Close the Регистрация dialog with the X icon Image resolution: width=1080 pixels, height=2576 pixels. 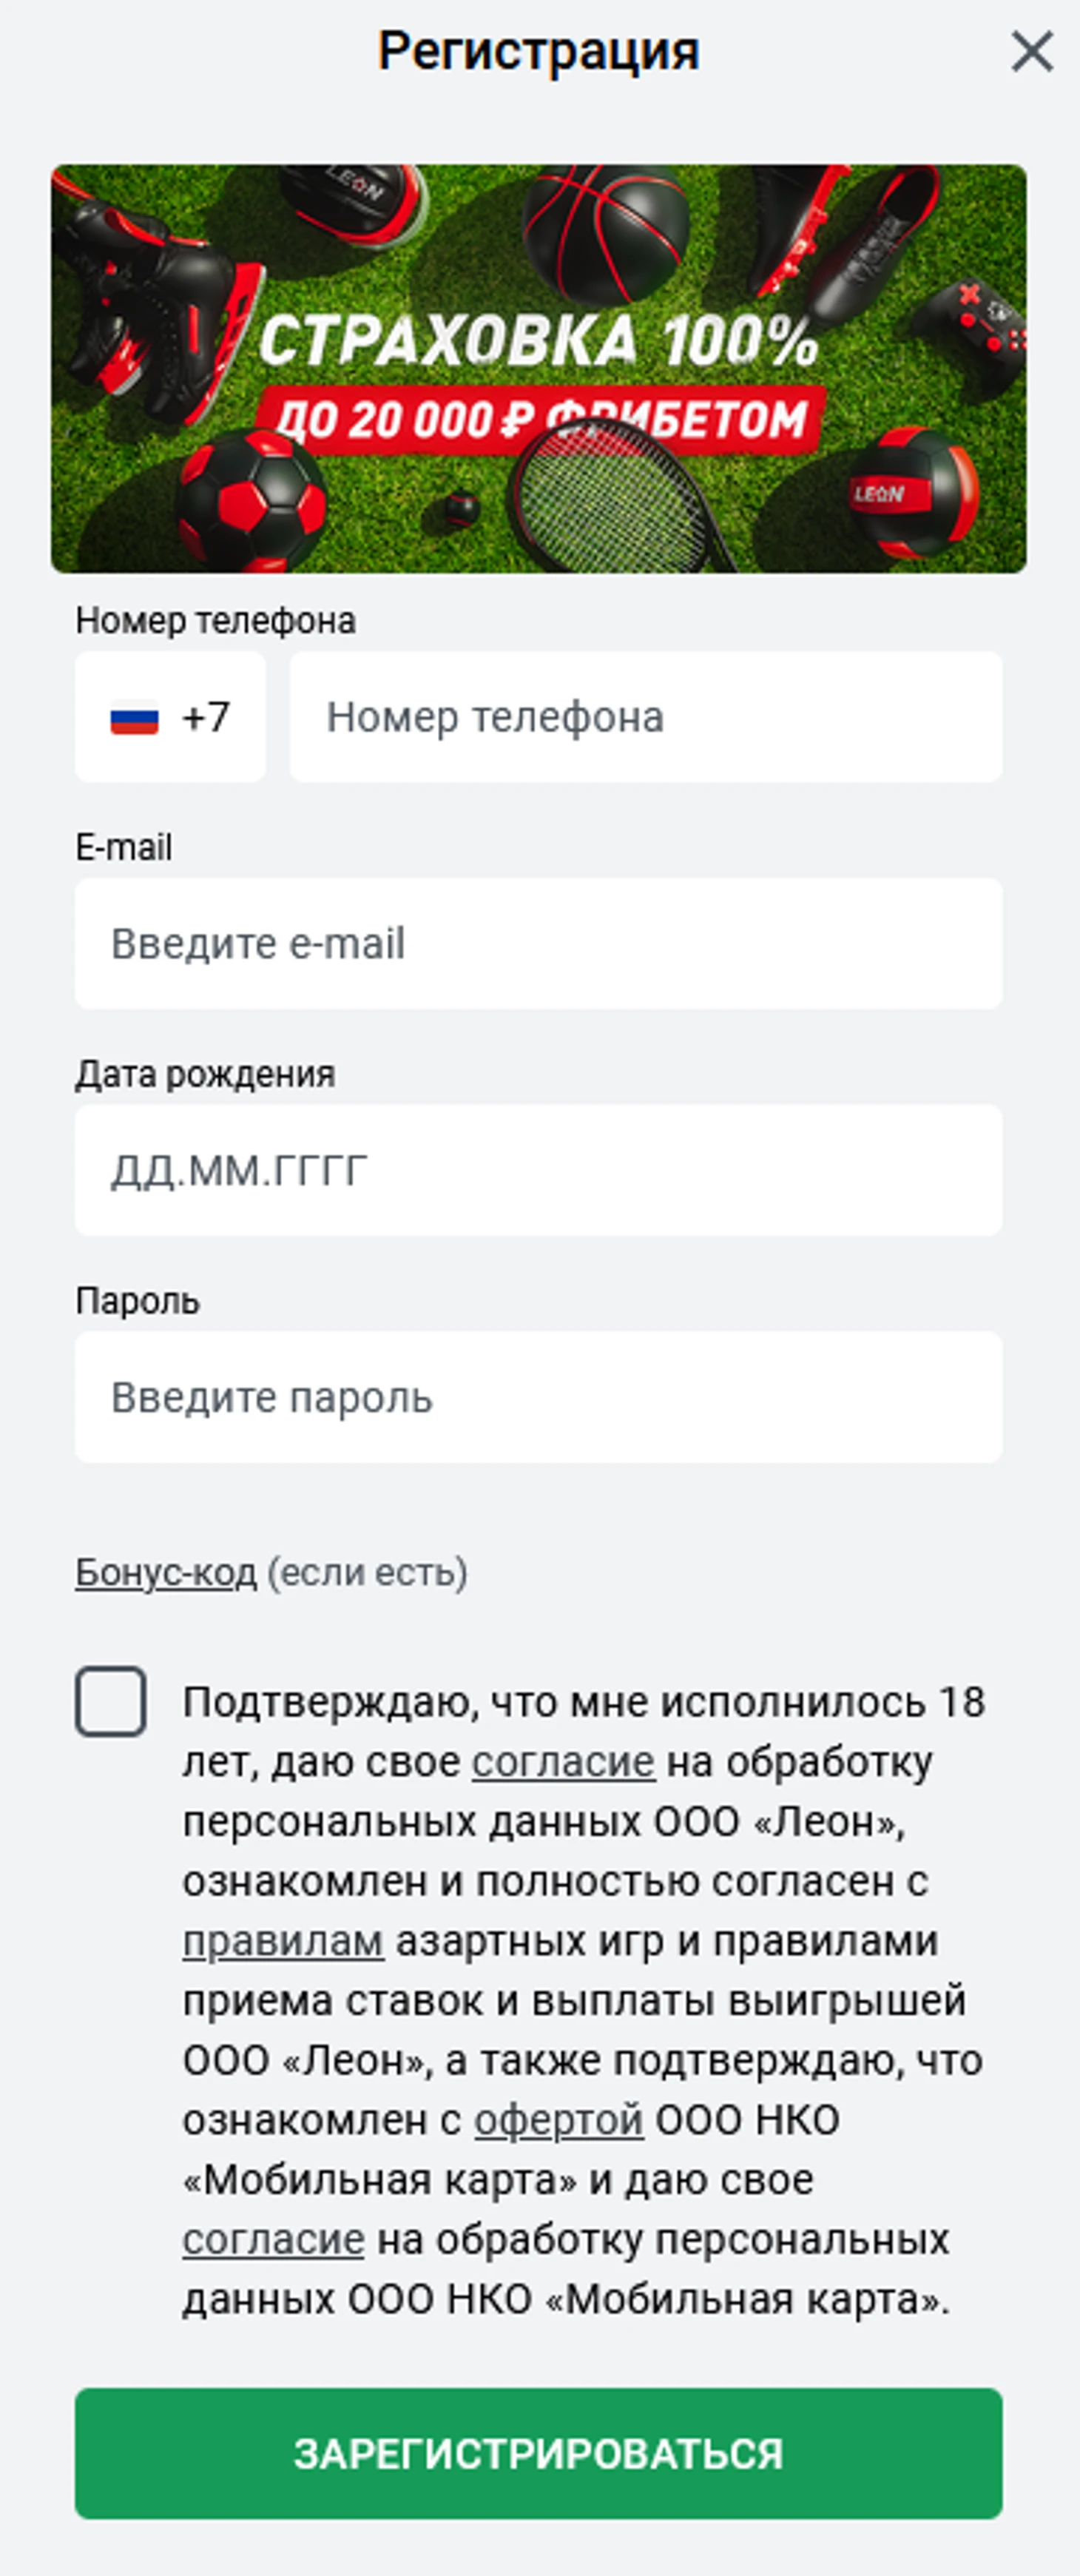(x=1032, y=51)
